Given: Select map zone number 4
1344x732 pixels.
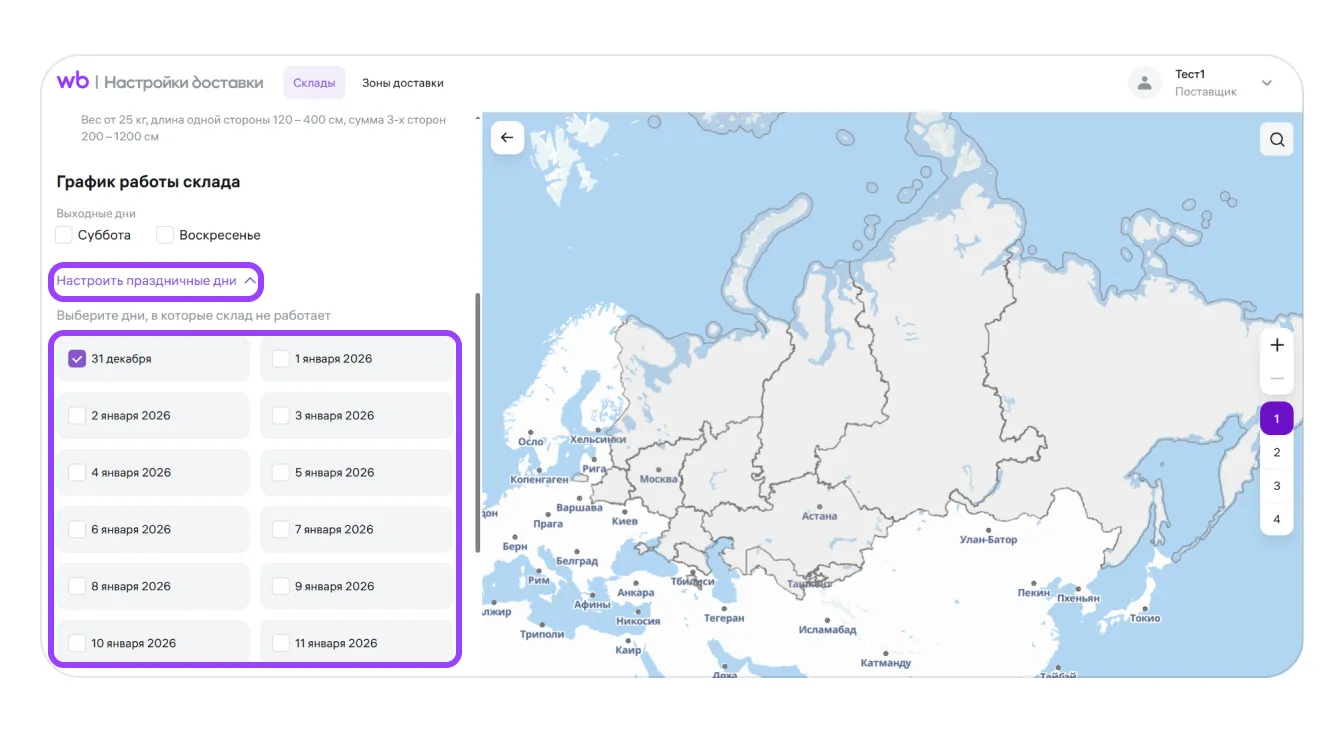Looking at the screenshot, I should pos(1276,519).
